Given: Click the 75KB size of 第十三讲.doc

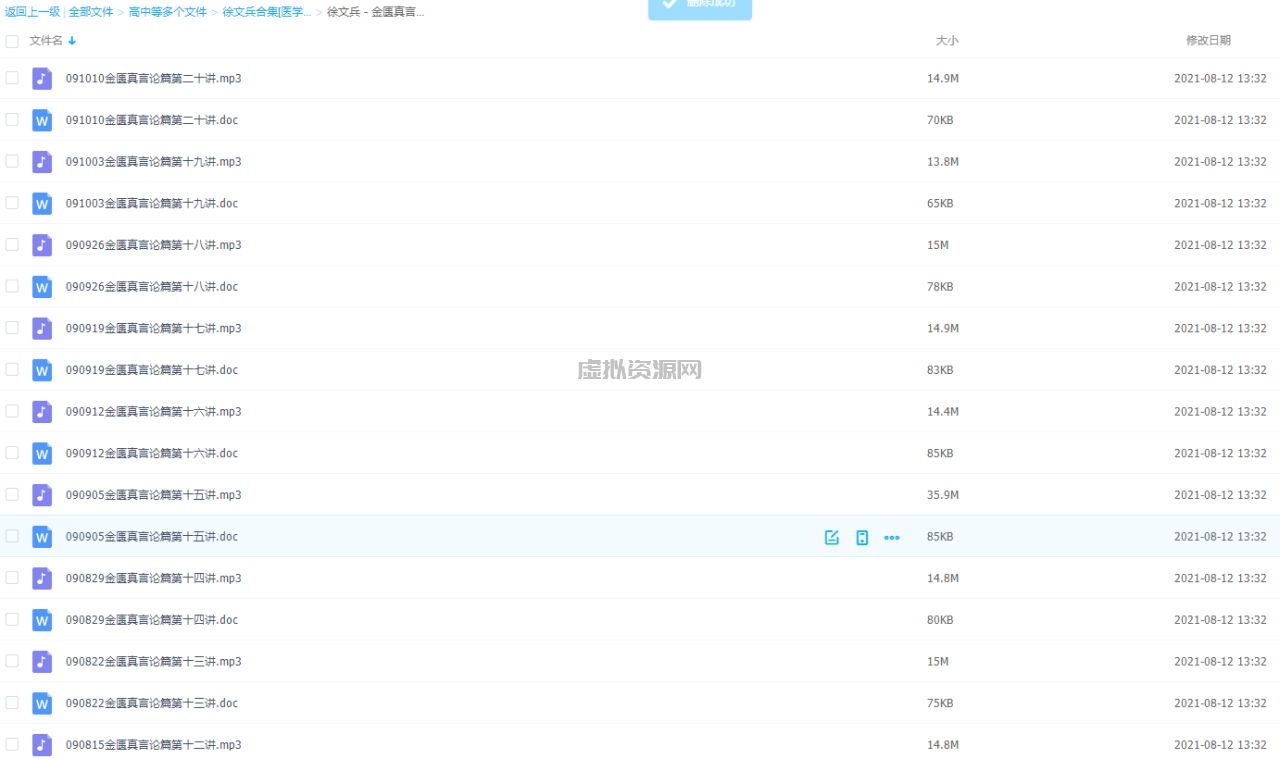Looking at the screenshot, I should click(x=940, y=703).
